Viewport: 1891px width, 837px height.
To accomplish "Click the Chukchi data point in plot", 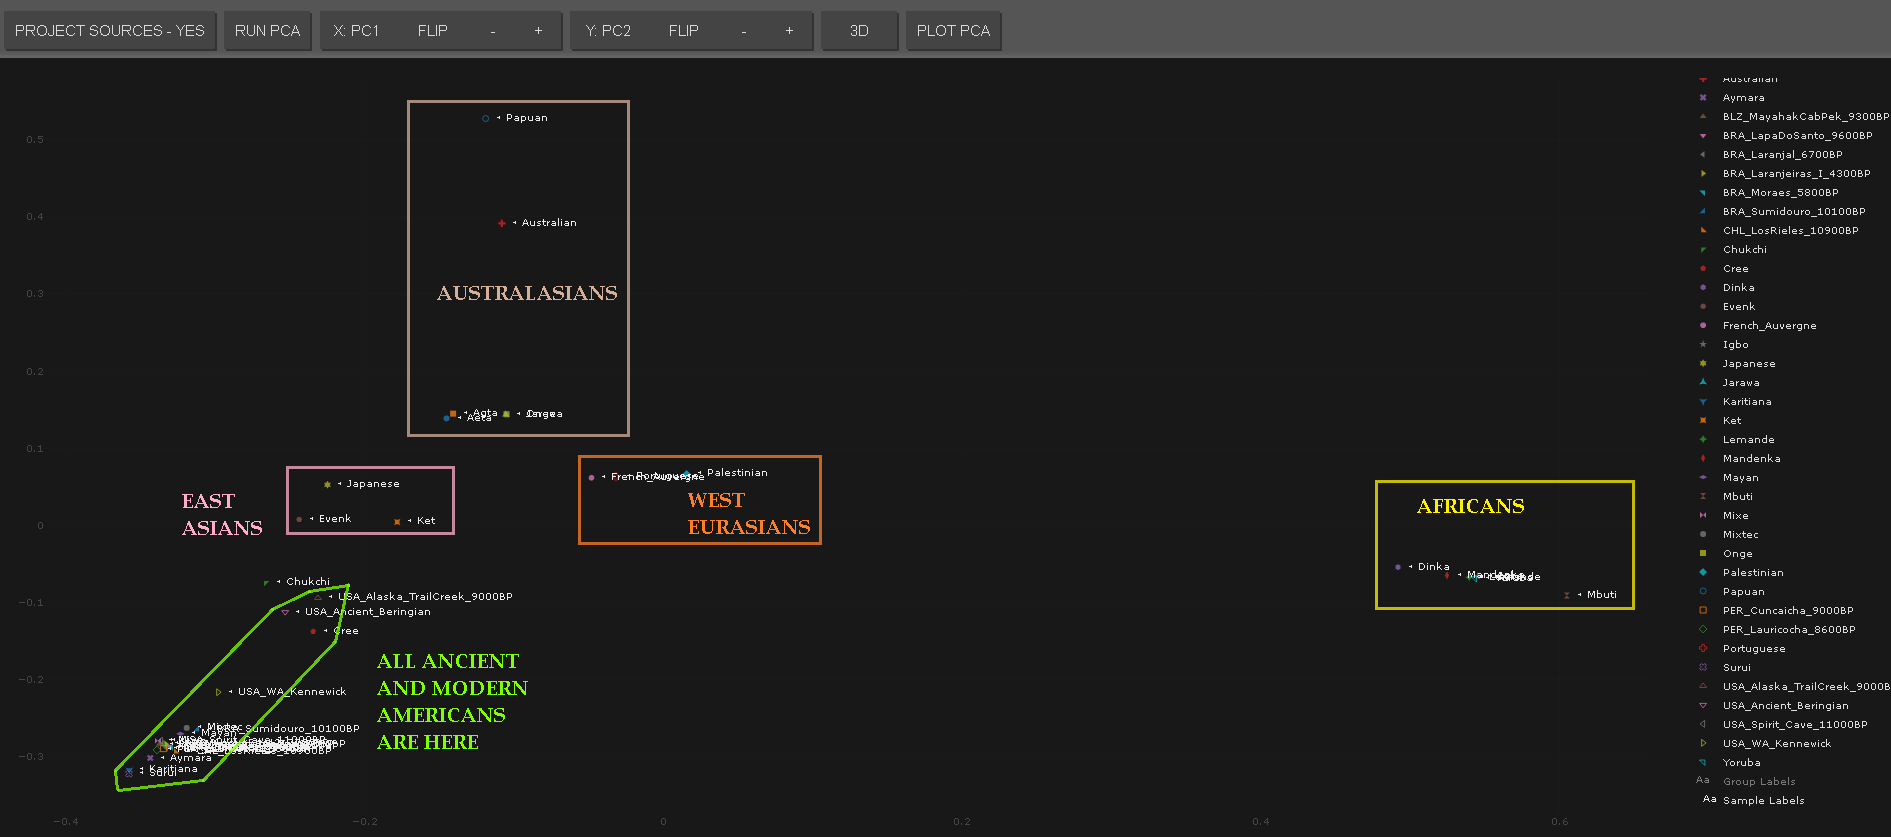I will tap(266, 582).
